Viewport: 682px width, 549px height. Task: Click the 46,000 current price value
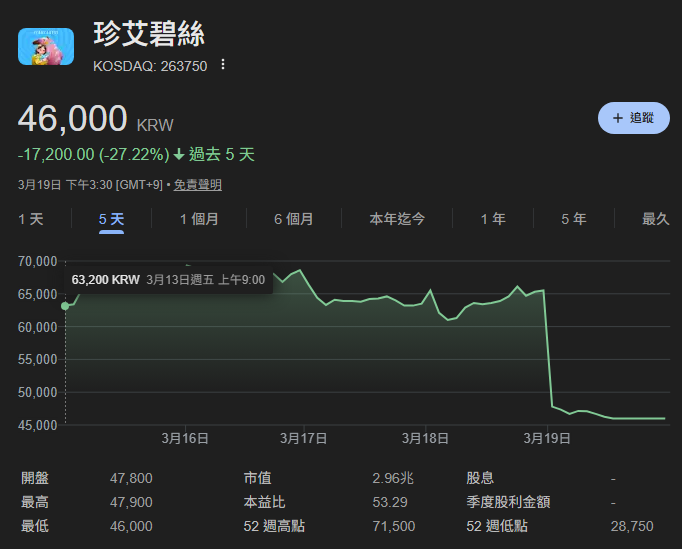73,118
